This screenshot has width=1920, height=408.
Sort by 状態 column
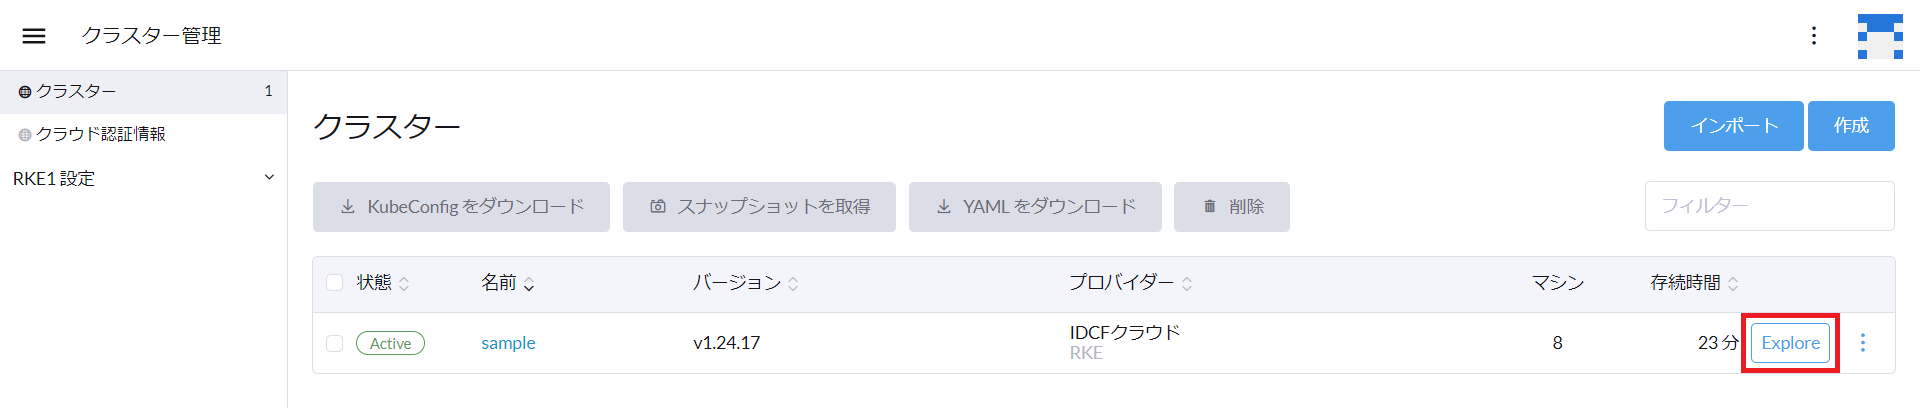coord(383,283)
